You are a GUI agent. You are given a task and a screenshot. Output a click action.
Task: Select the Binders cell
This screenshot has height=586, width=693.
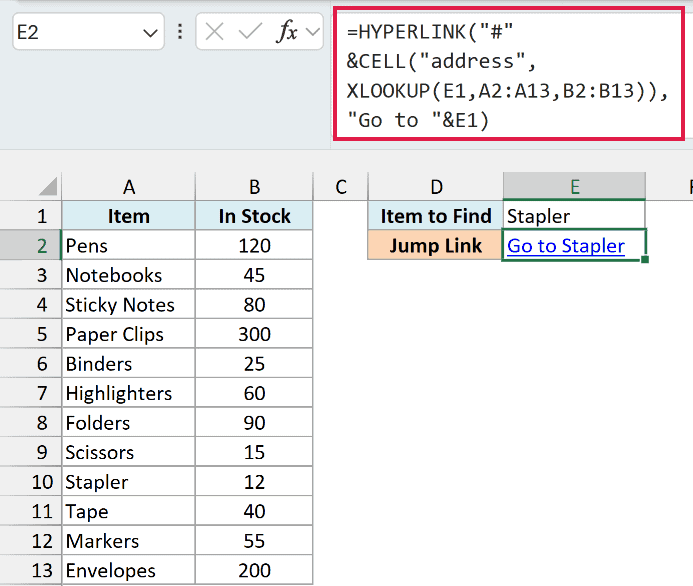coord(129,364)
